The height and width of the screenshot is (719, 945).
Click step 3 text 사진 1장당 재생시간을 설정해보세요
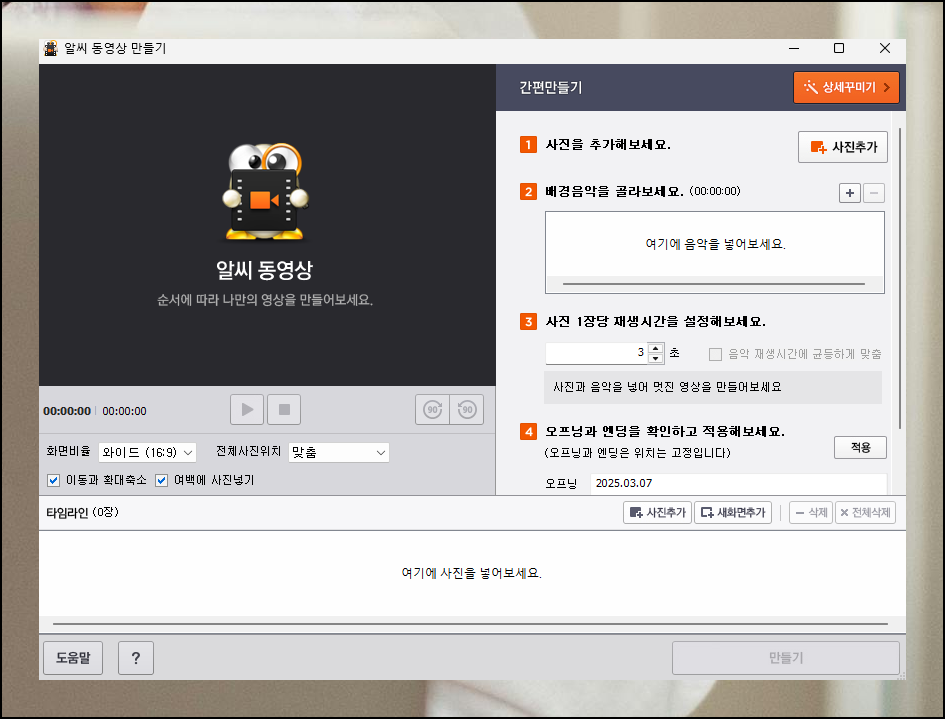(x=655, y=321)
